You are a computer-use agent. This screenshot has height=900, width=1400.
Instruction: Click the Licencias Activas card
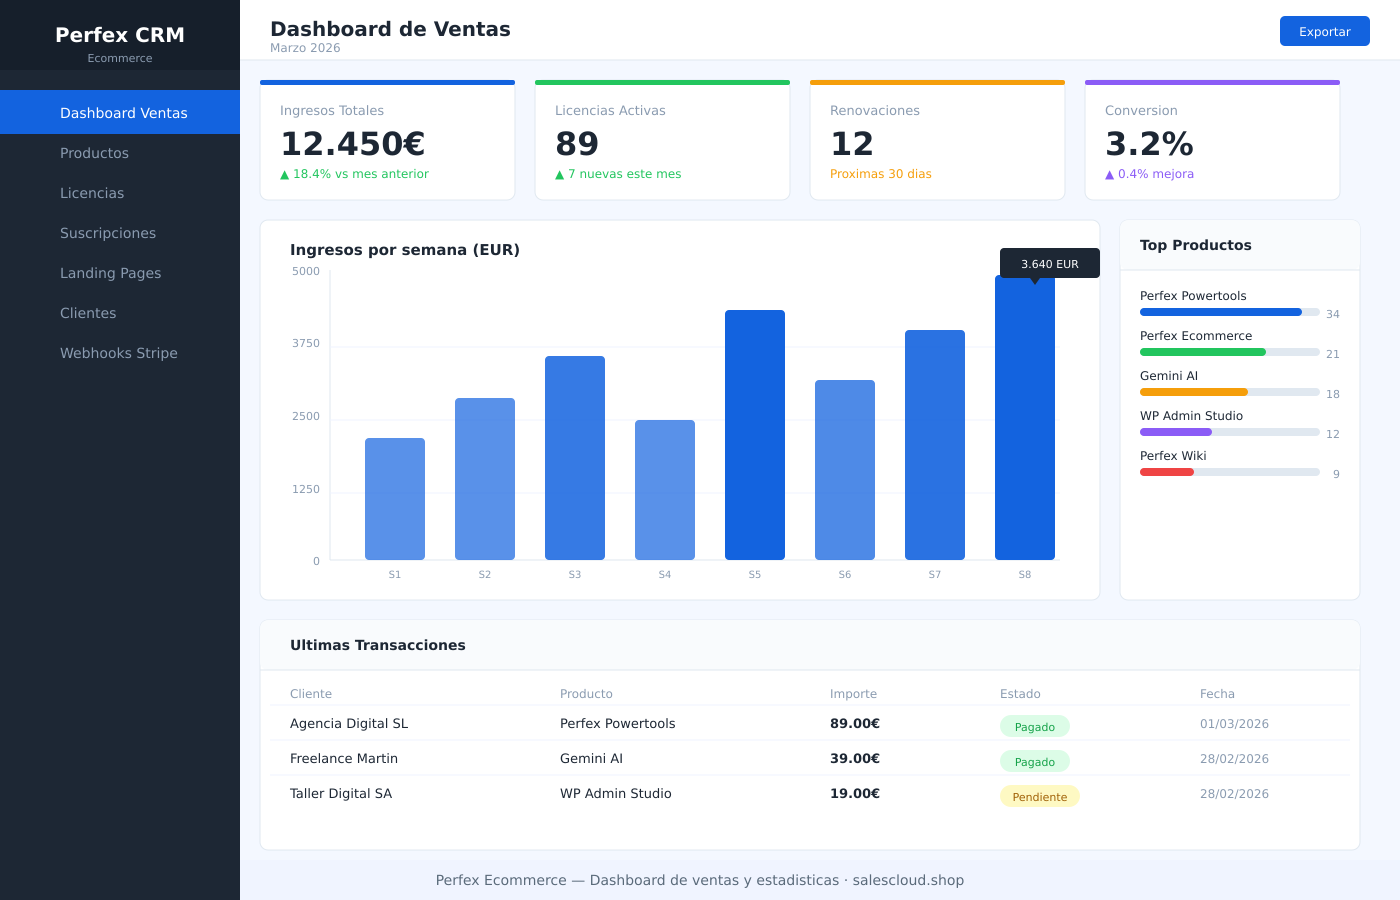coord(662,142)
